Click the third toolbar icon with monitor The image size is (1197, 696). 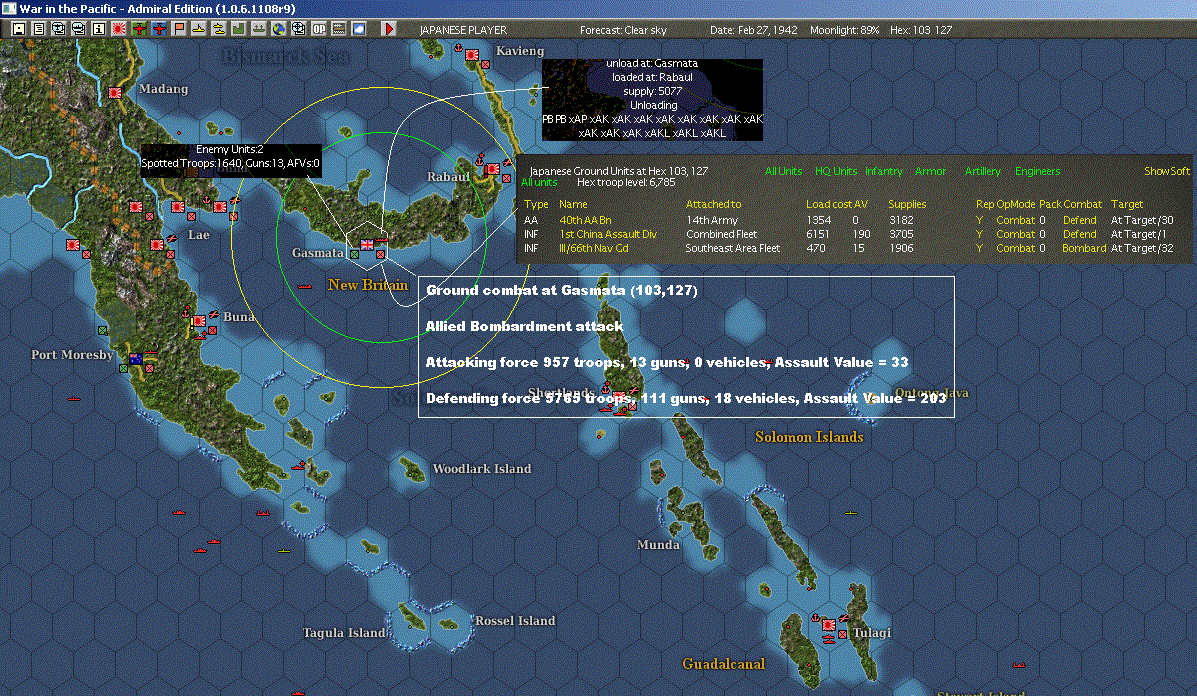coord(58,29)
